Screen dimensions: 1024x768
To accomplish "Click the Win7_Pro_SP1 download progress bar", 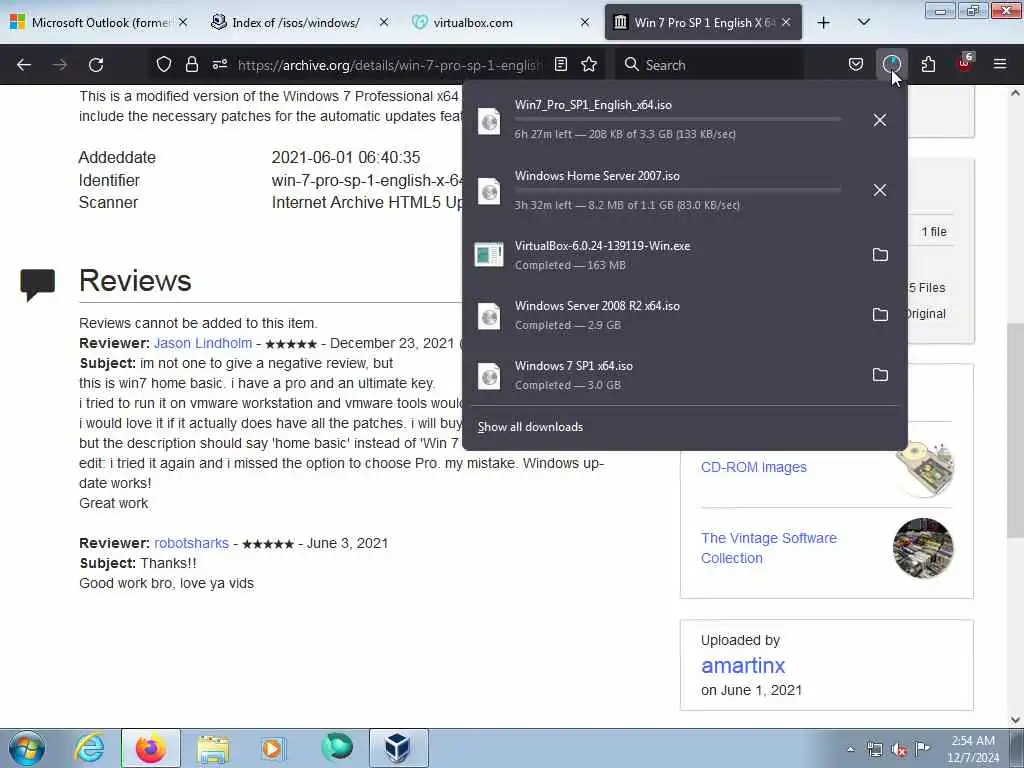I will [677, 120].
